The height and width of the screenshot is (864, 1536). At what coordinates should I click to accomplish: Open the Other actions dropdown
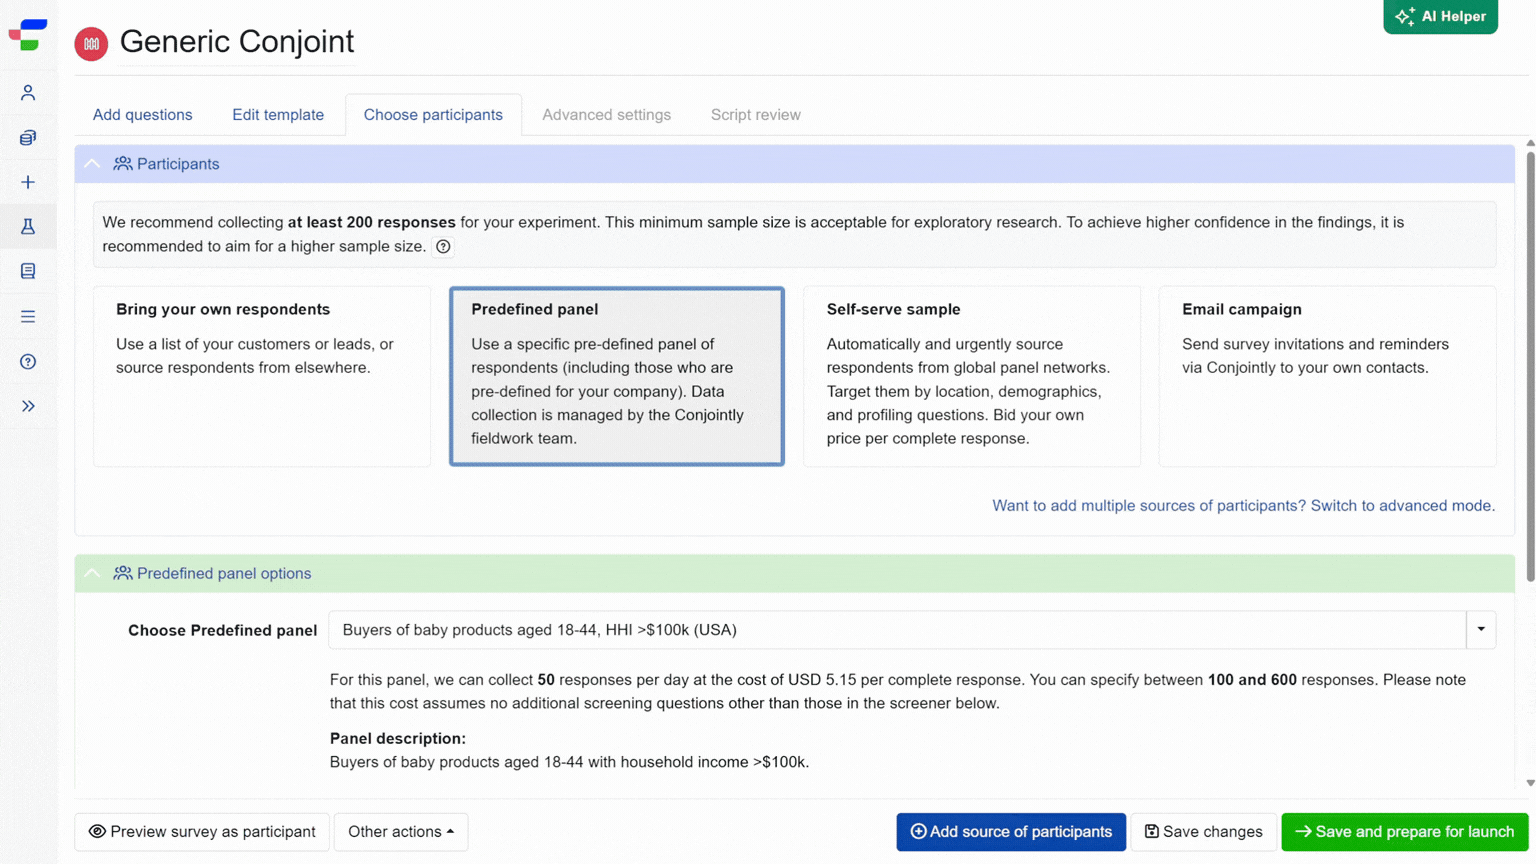[401, 832]
